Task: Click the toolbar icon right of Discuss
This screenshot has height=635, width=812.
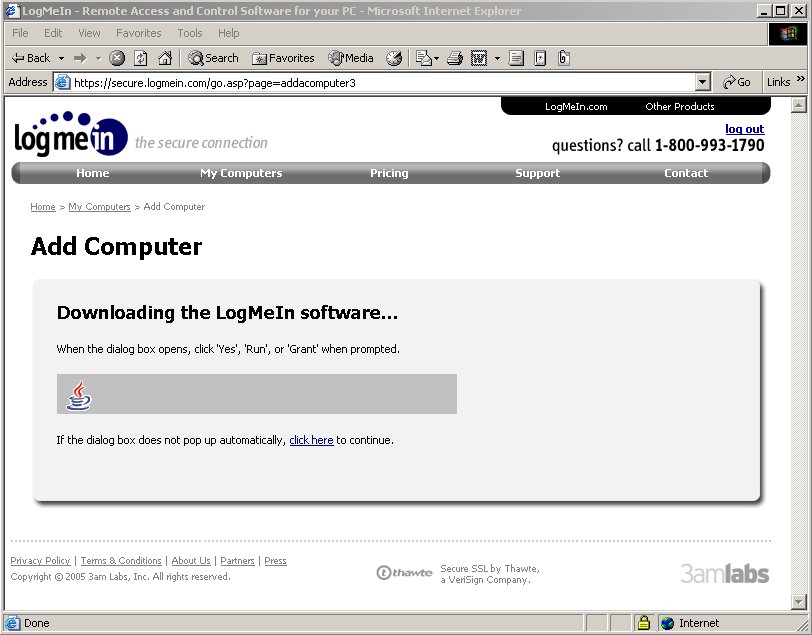Action: (540, 58)
